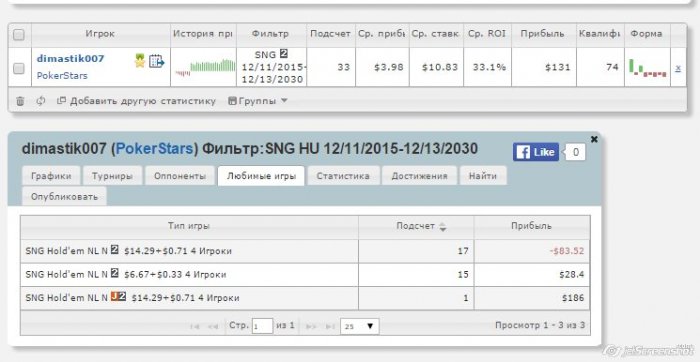Click the 33.1% ROI value
The height and width of the screenshot is (362, 700).
489,67
